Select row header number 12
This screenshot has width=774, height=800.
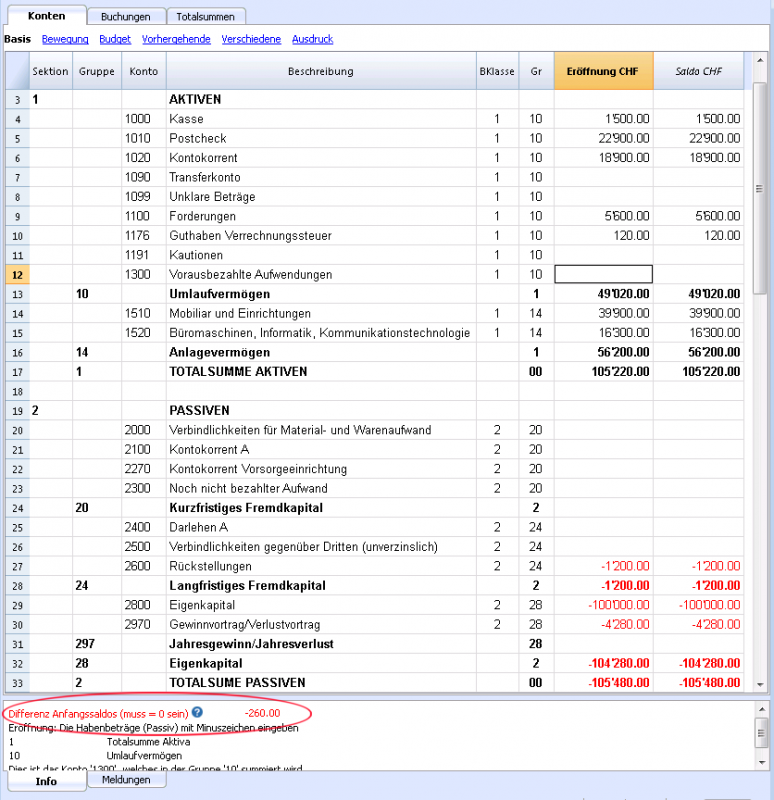click(x=17, y=275)
